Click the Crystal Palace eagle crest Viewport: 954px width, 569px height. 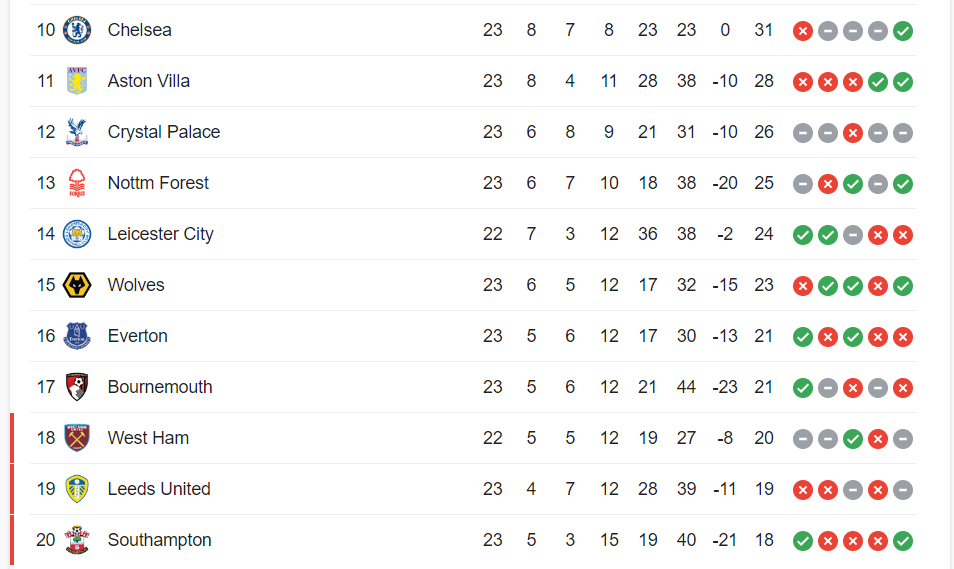click(77, 132)
